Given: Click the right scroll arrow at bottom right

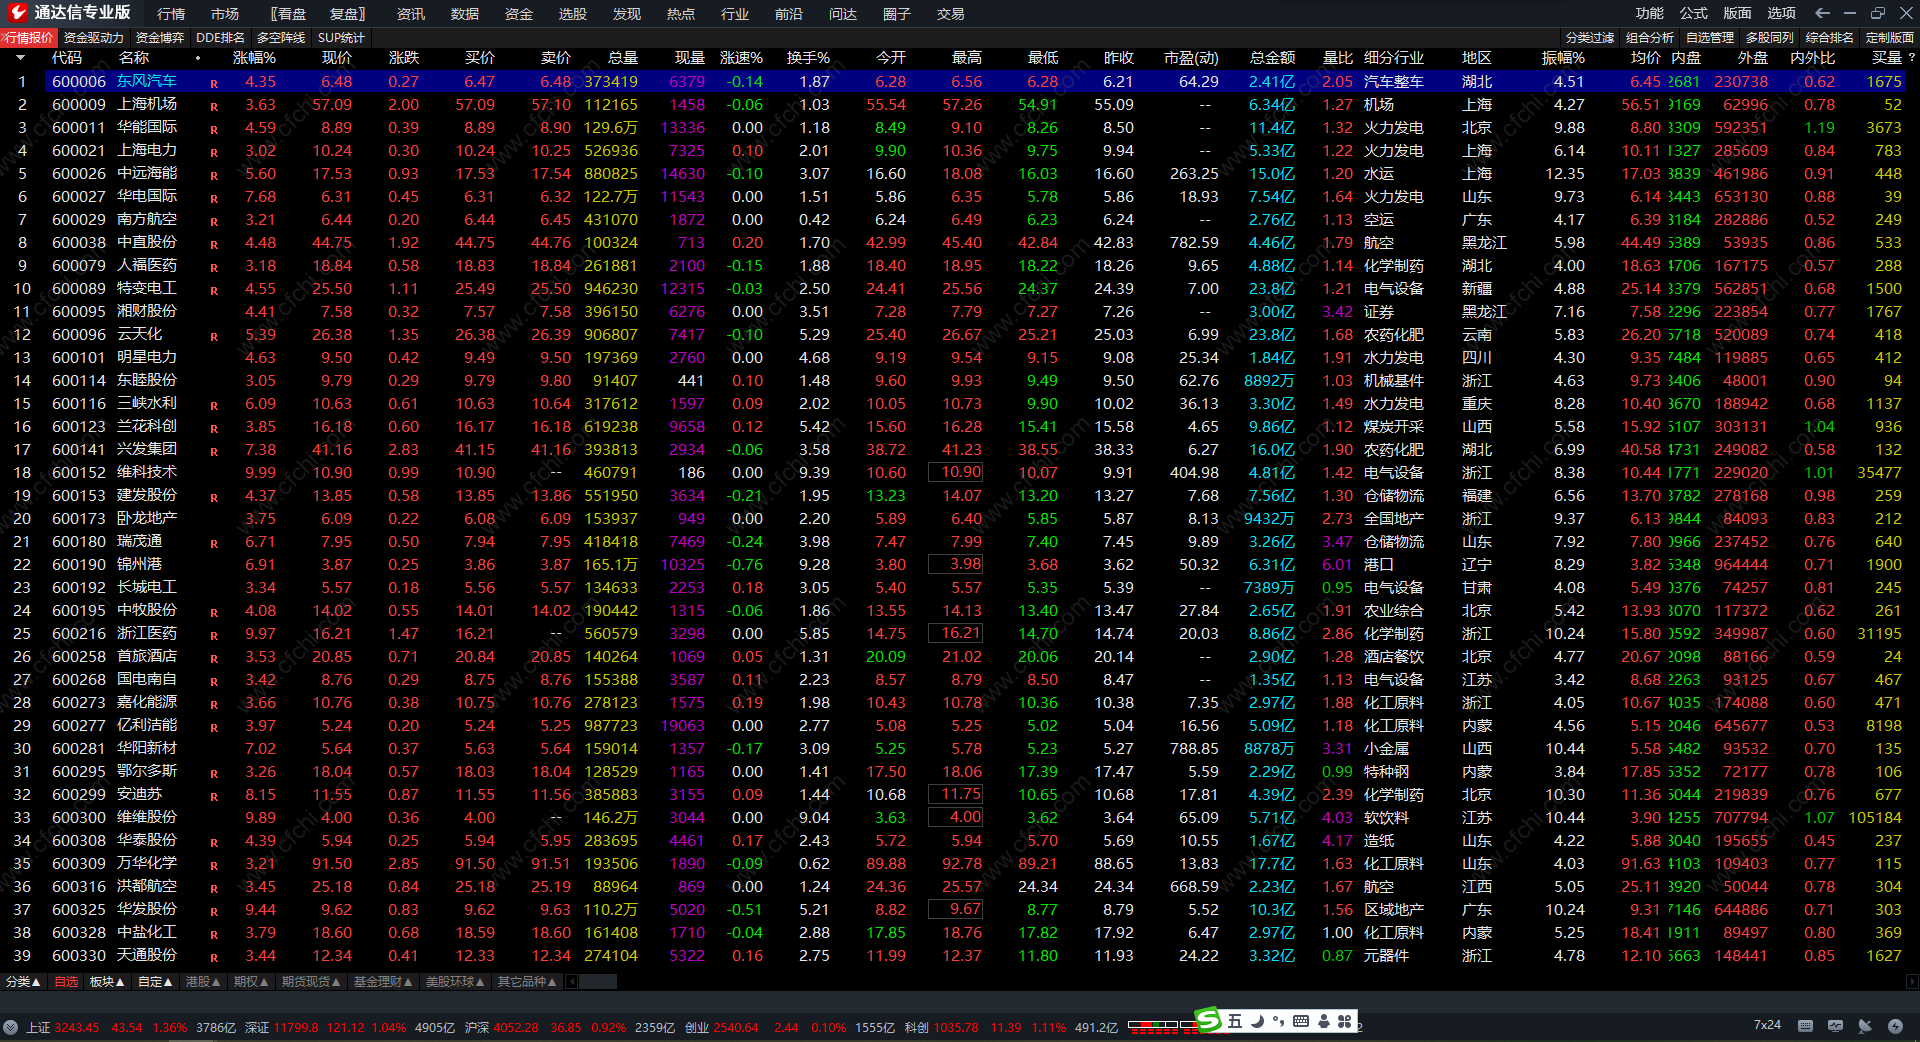Looking at the screenshot, I should tap(1912, 982).
